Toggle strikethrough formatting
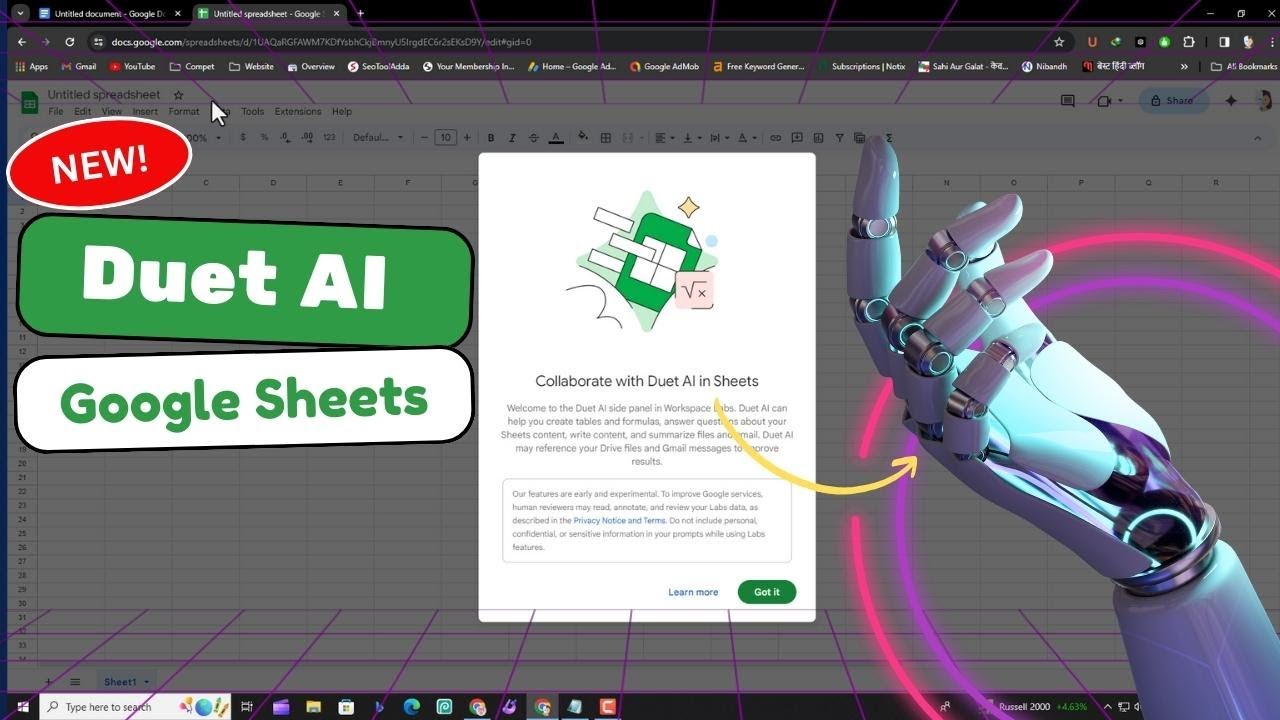 [x=534, y=138]
